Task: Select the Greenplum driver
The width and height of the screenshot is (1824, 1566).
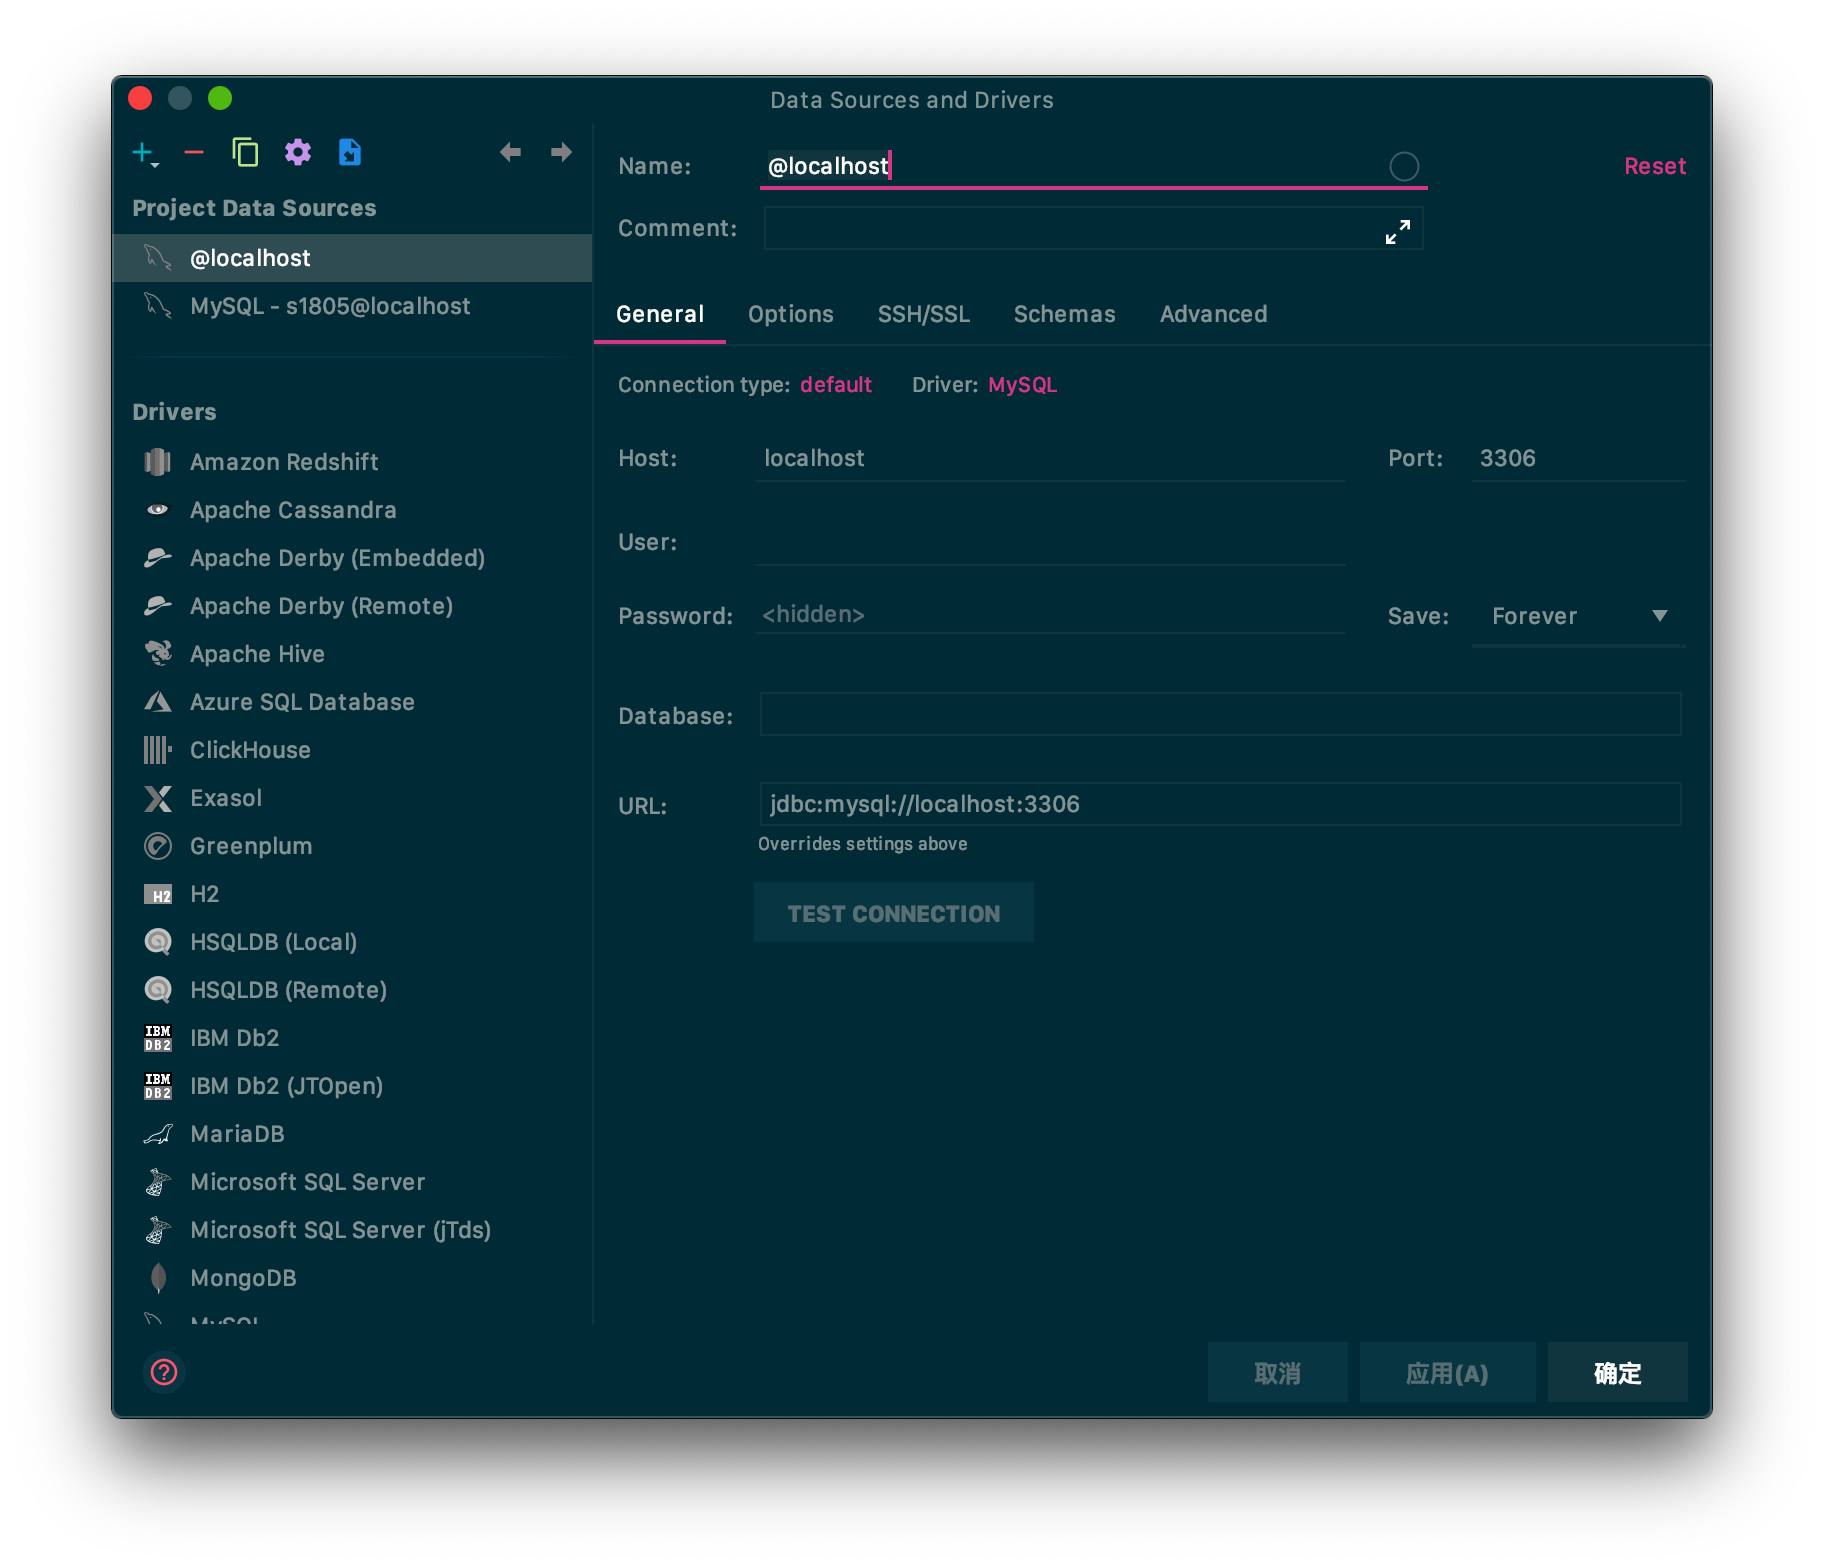Action: (352, 846)
